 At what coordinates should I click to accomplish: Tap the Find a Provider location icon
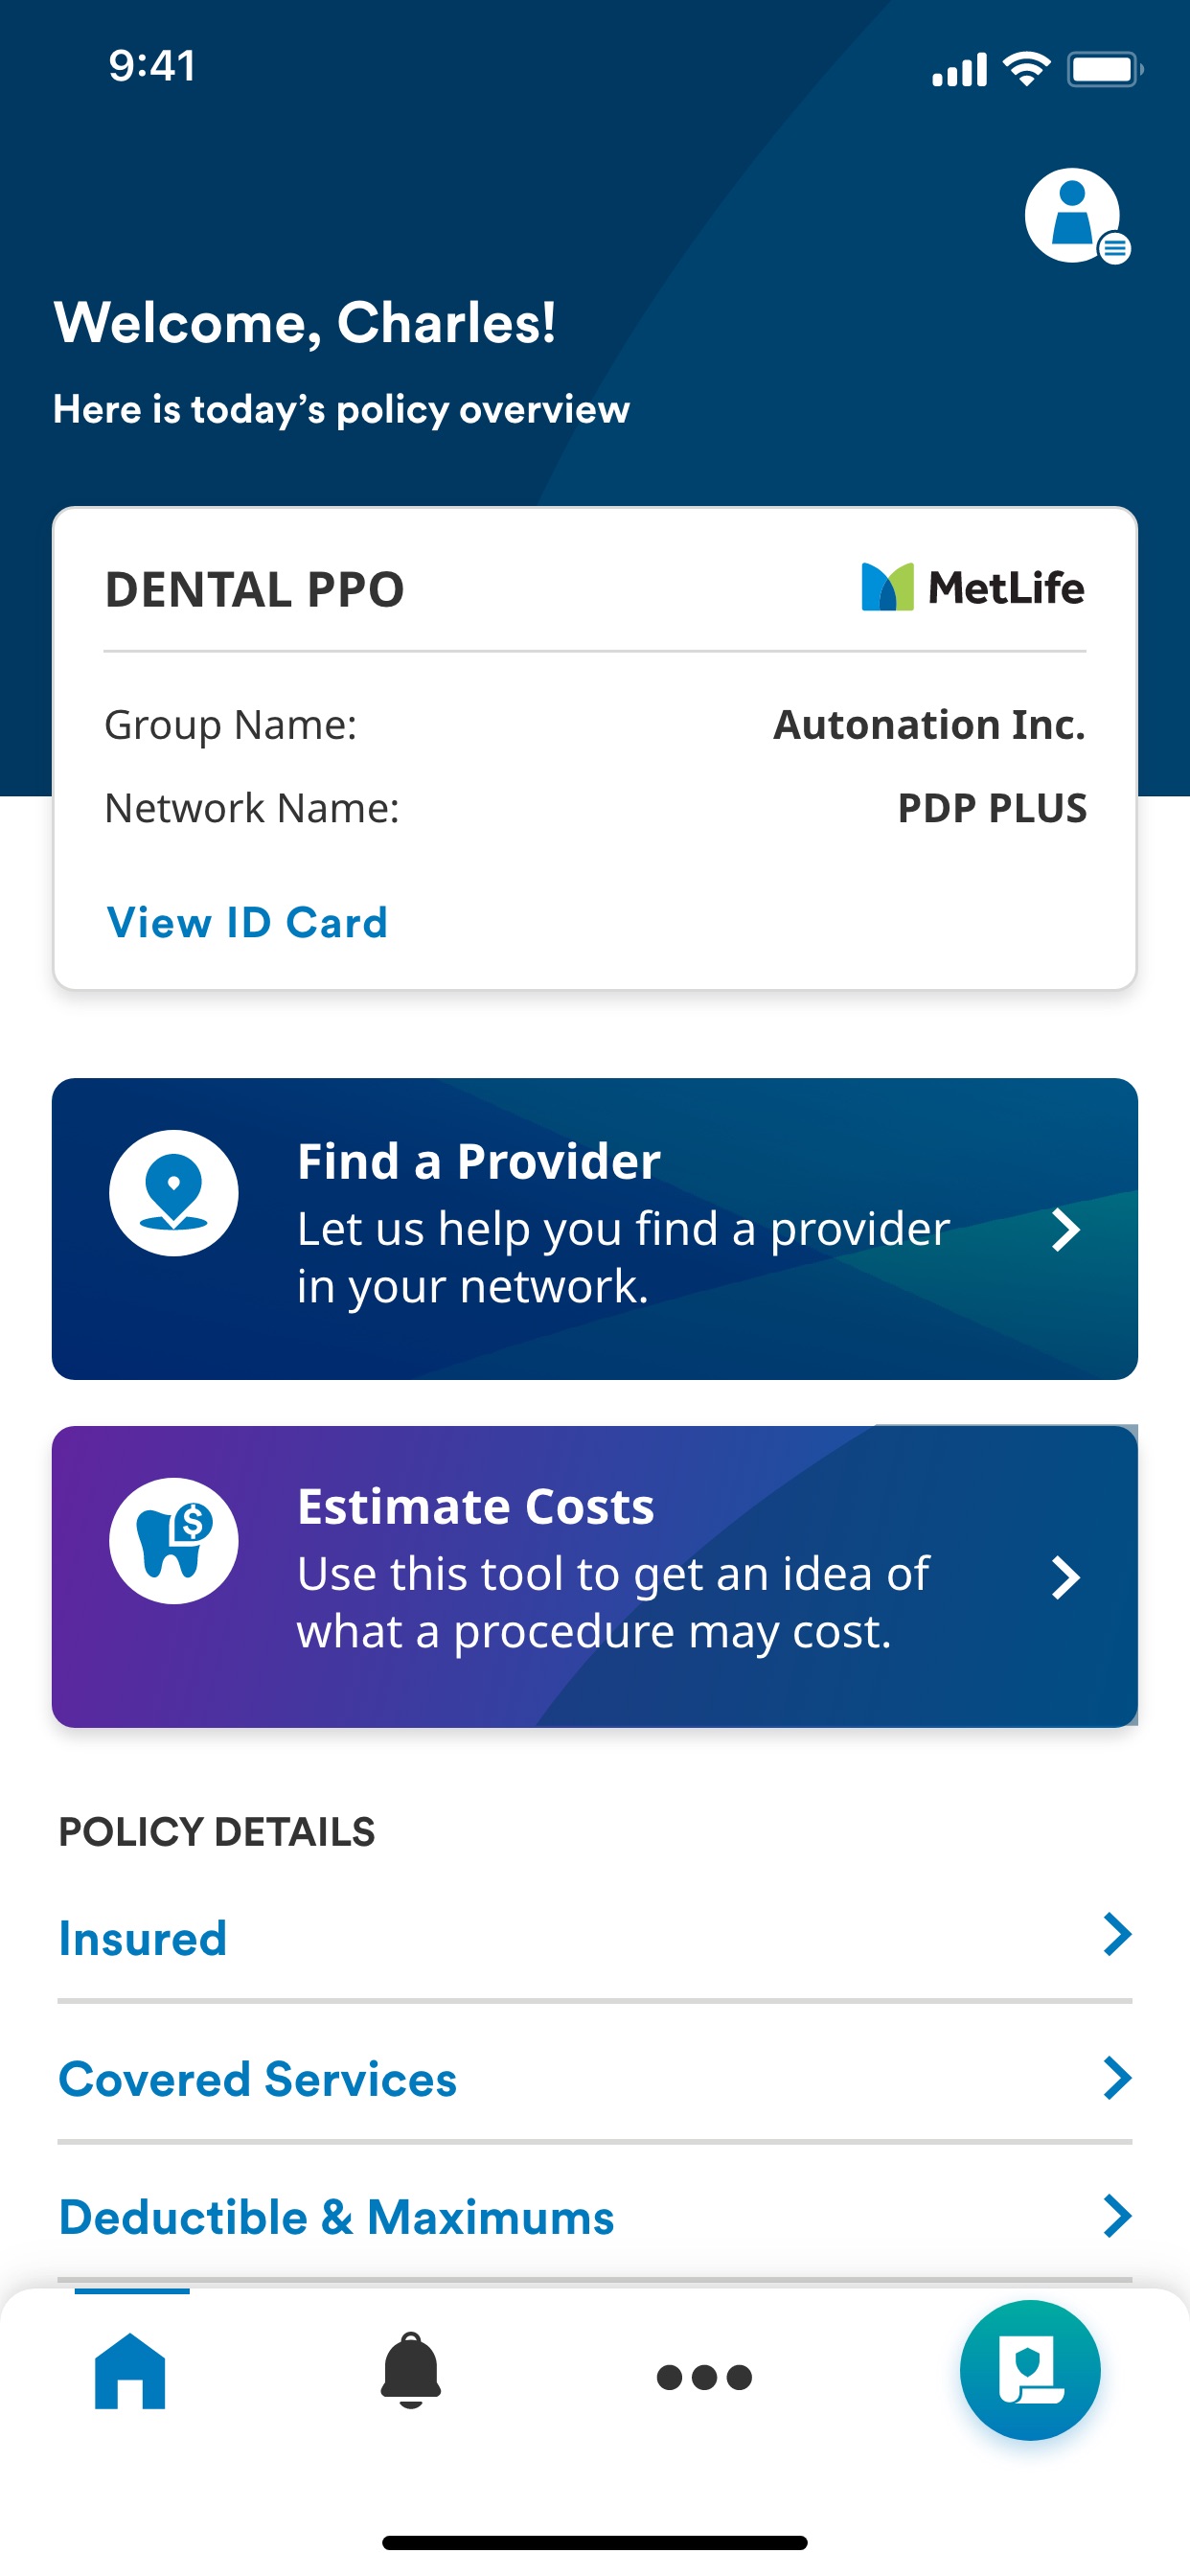174,1193
